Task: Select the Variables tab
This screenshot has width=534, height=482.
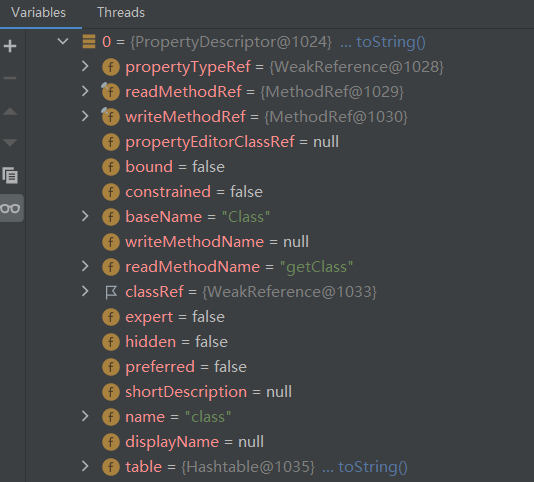Action: click(x=38, y=13)
